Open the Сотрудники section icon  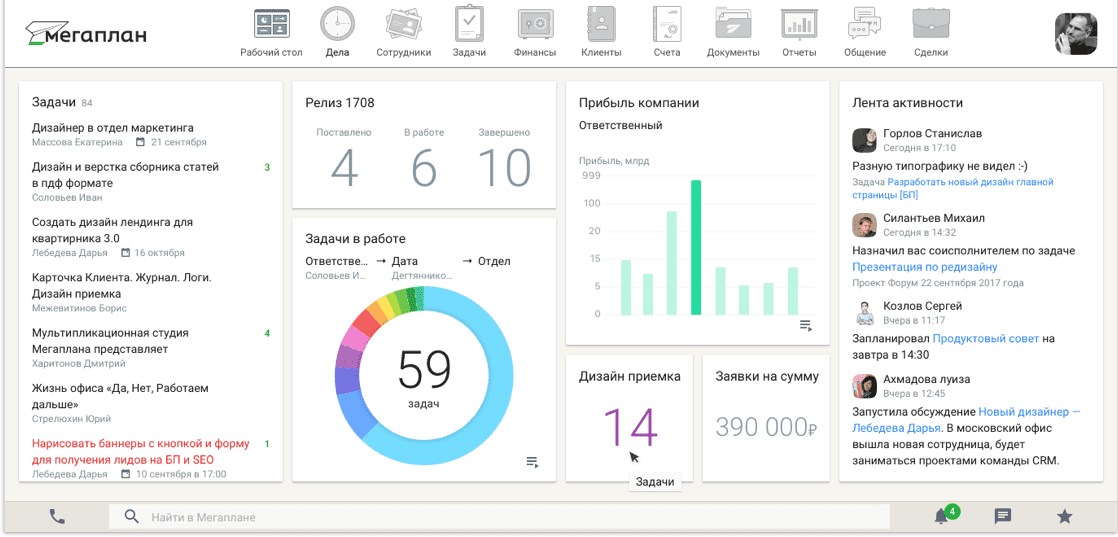(404, 24)
